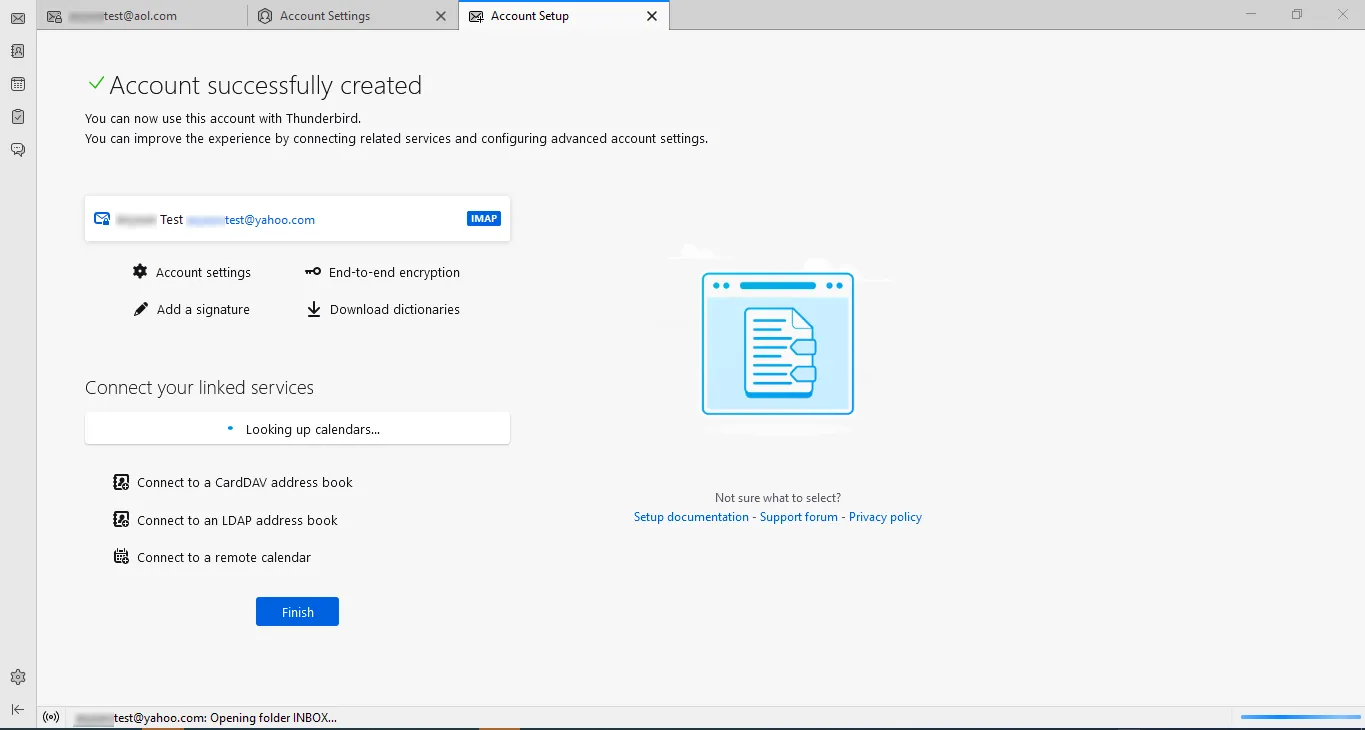Open Account settings for new account
The width and height of the screenshot is (1365, 730).
[x=203, y=272]
